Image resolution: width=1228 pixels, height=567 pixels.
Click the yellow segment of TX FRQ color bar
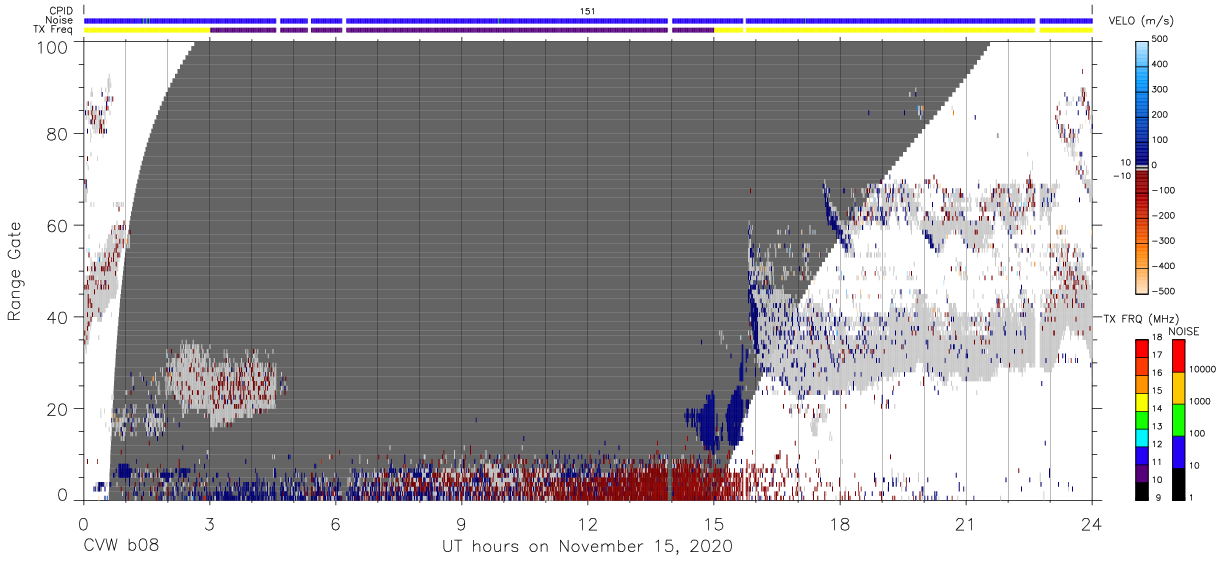click(x=1142, y=400)
